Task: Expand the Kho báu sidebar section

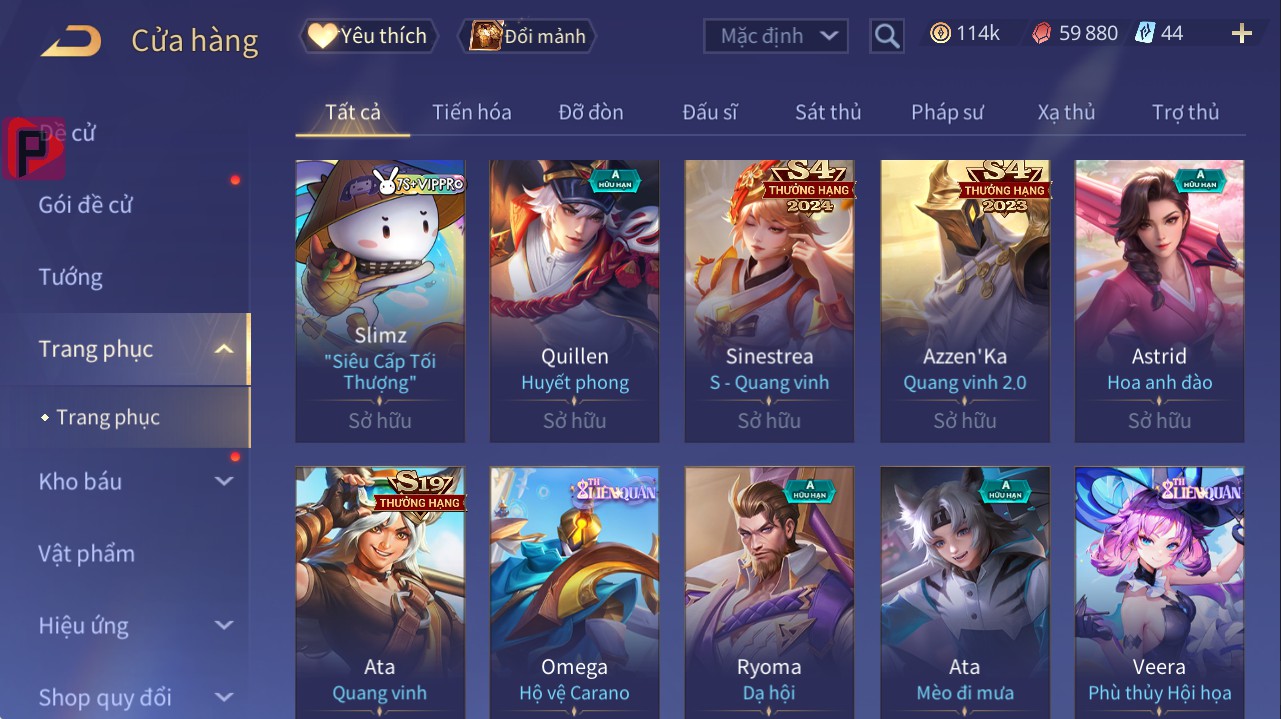Action: [x=224, y=481]
